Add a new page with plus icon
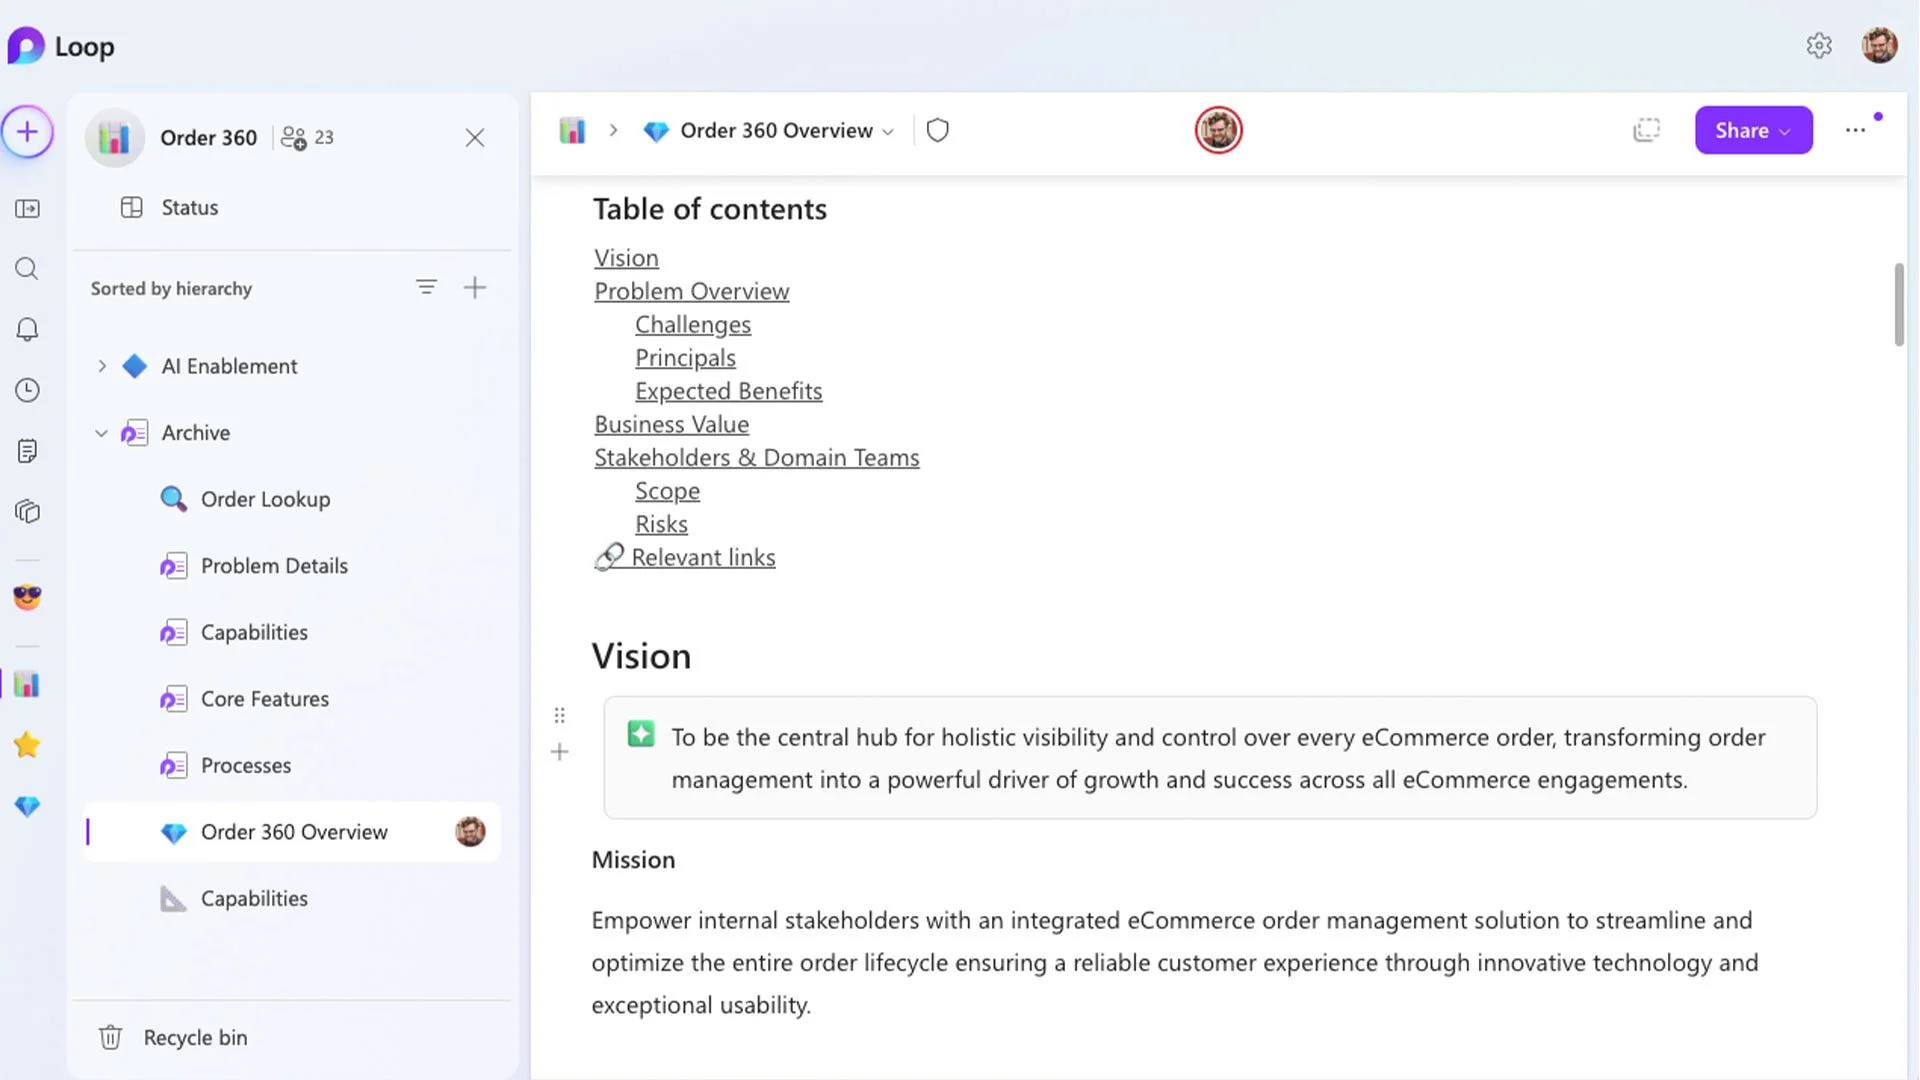The height and width of the screenshot is (1080, 1920). click(x=475, y=288)
